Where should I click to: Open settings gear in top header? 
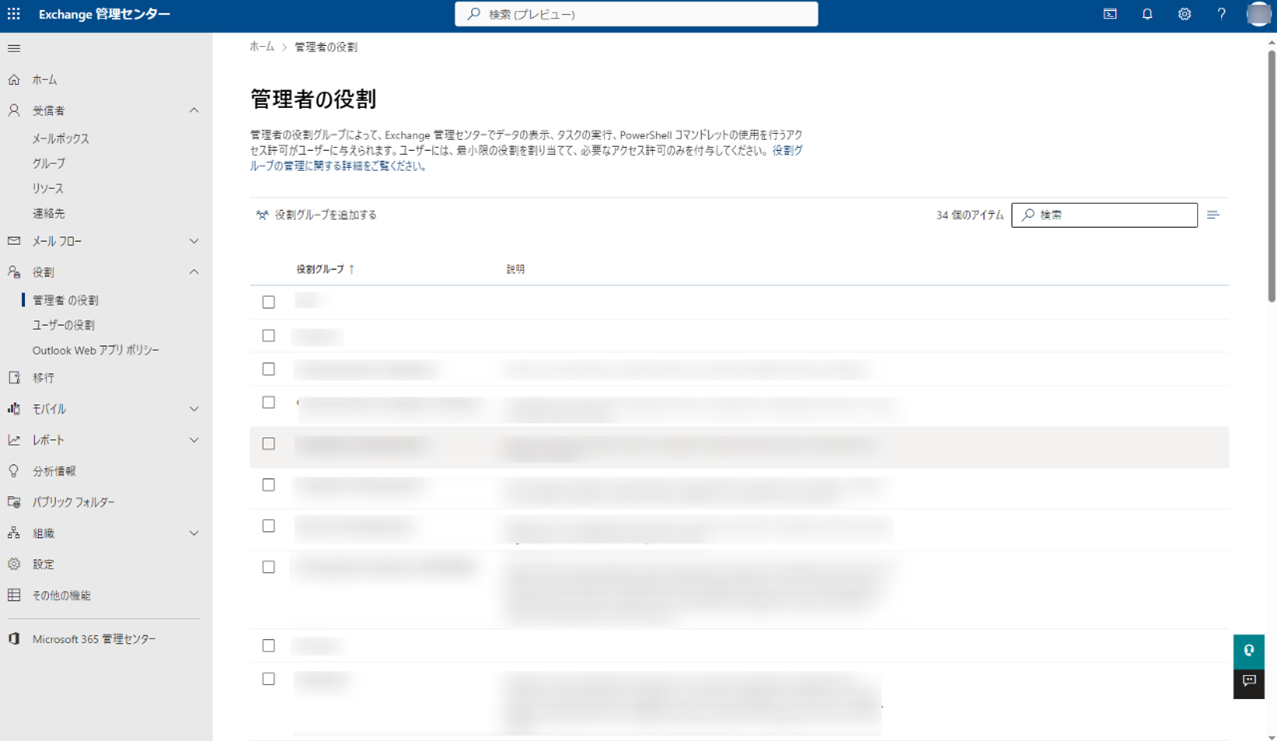(1184, 14)
